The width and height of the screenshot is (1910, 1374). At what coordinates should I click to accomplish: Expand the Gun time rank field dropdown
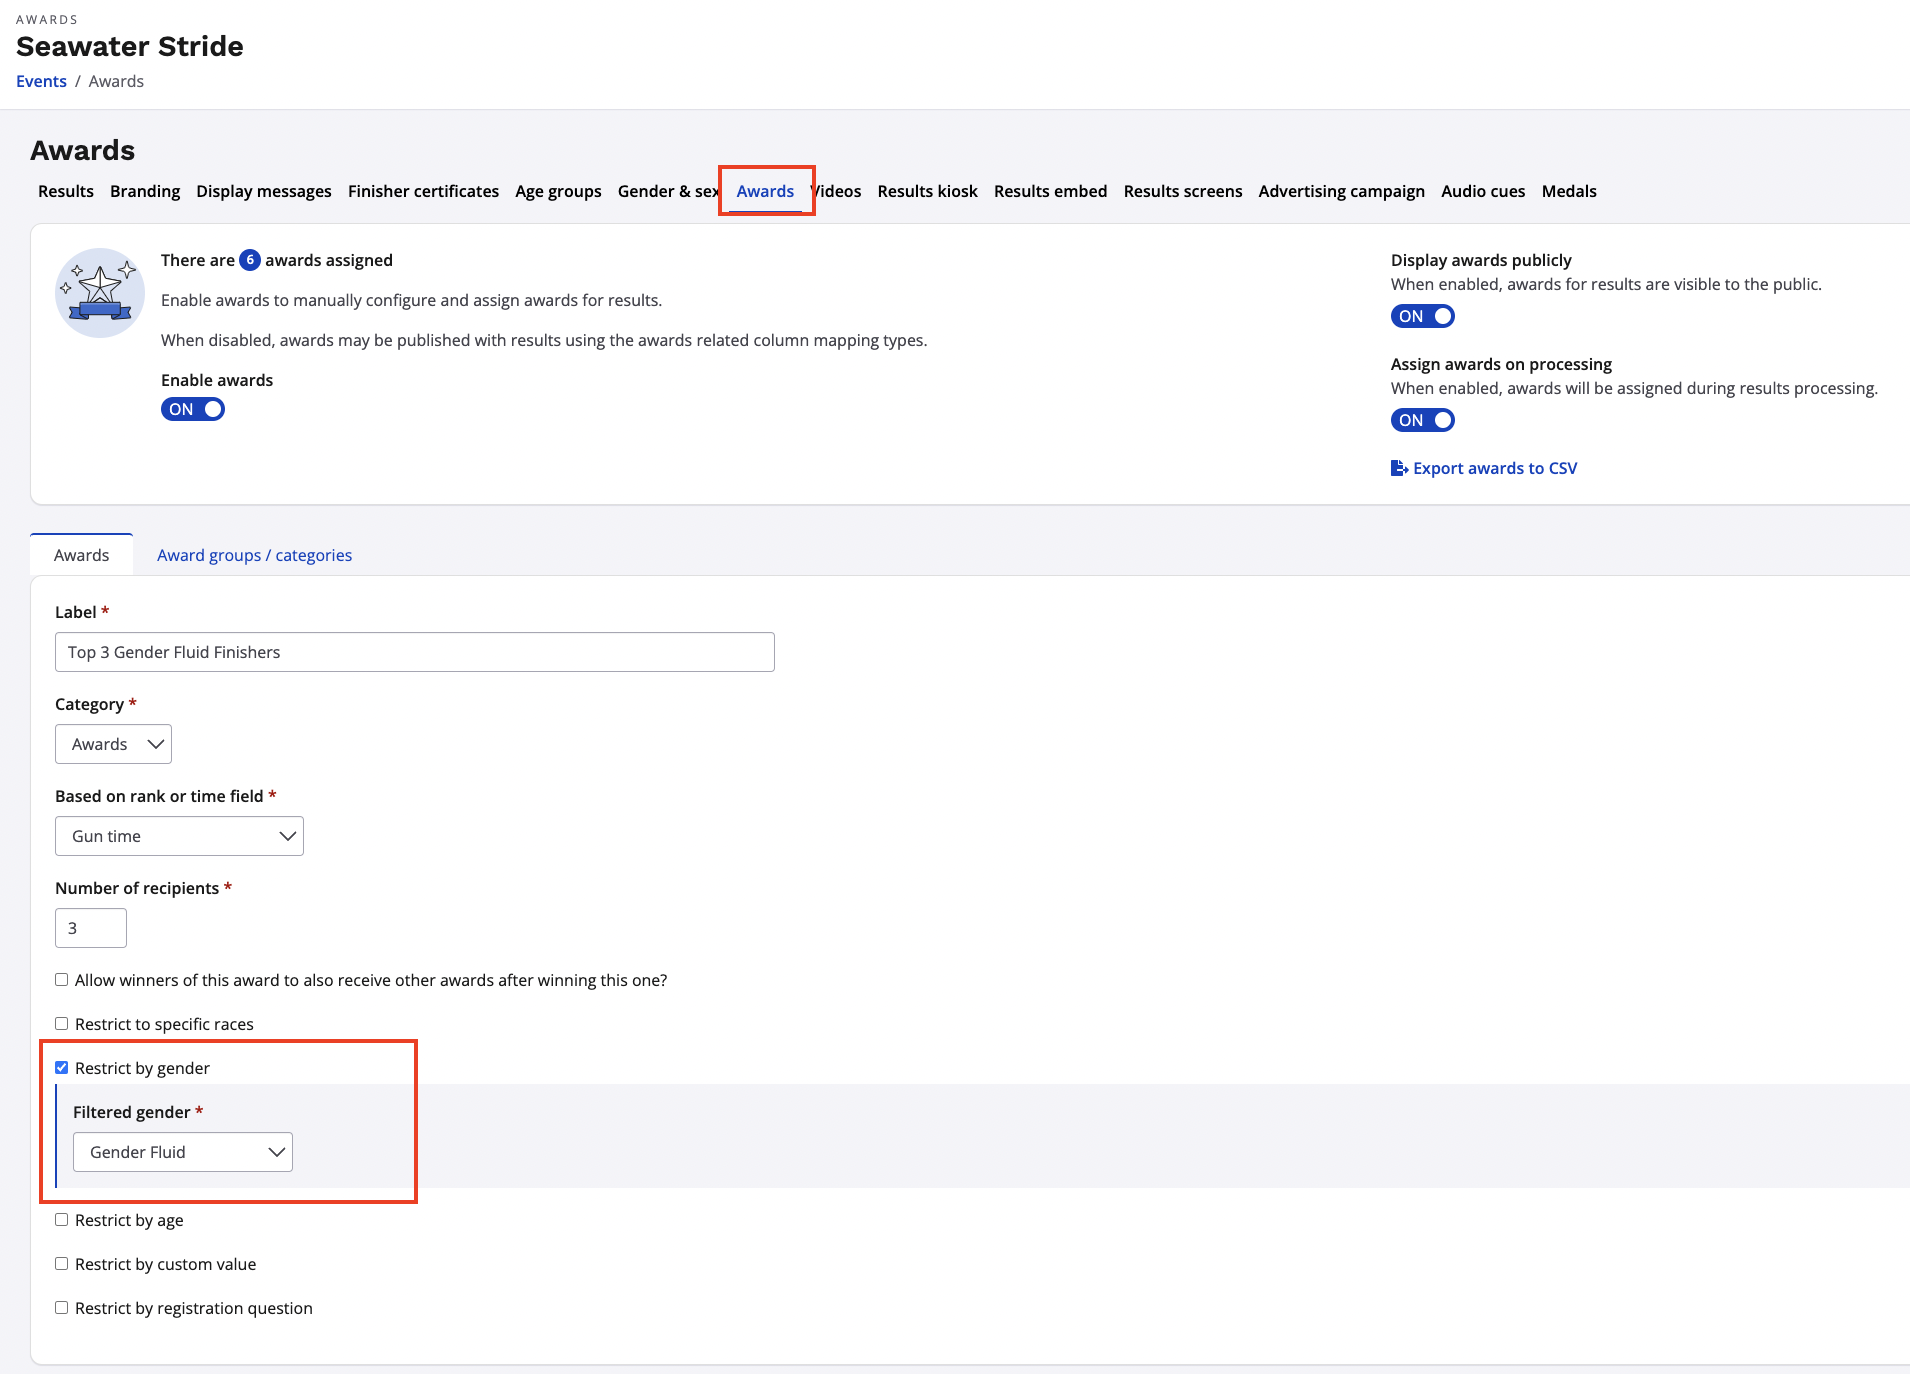(179, 836)
